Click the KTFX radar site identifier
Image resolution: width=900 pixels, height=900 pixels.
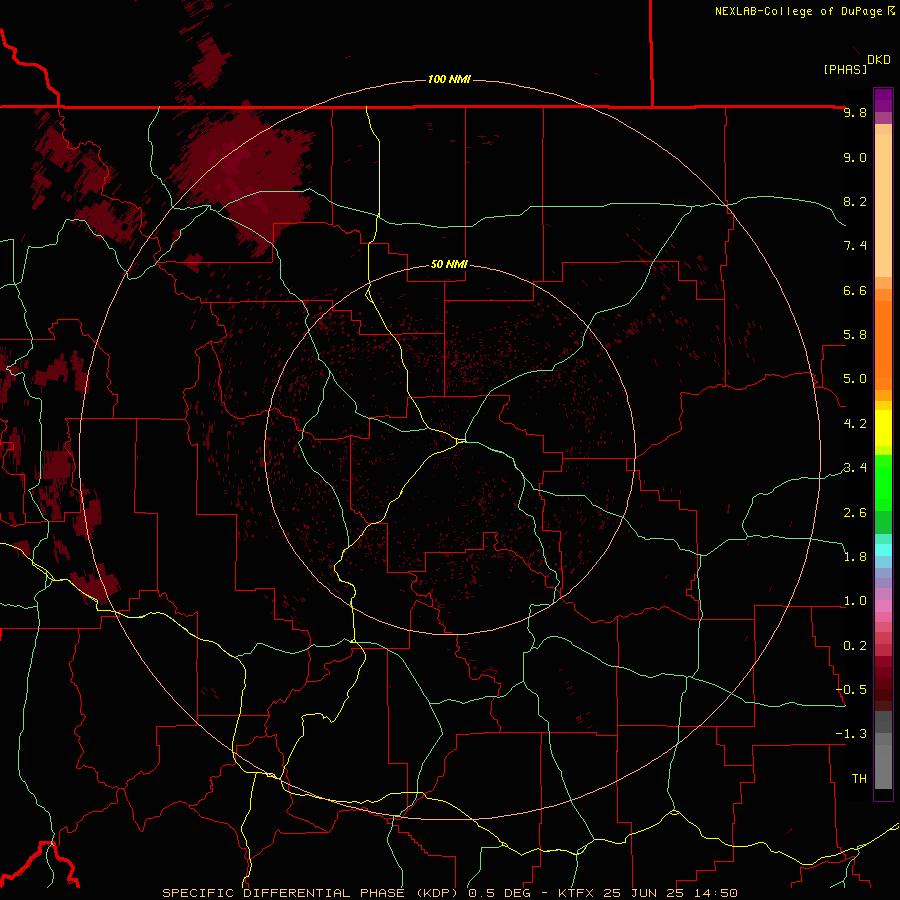point(577,893)
